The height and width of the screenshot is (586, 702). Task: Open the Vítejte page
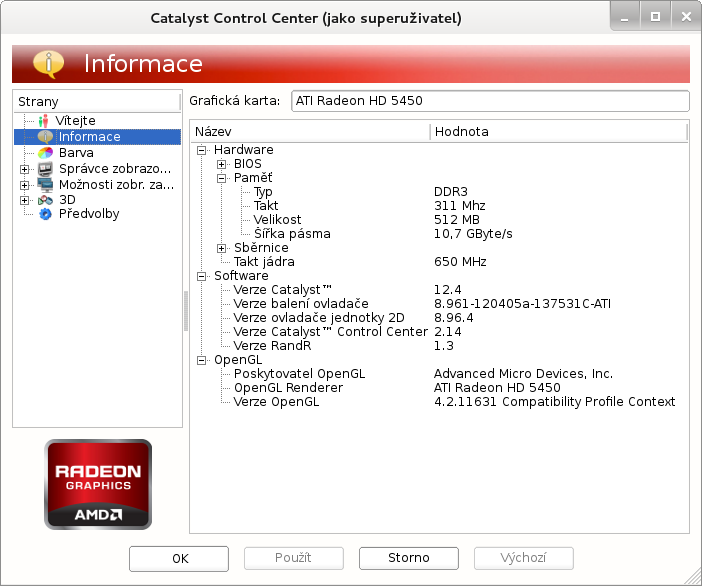(x=75, y=121)
